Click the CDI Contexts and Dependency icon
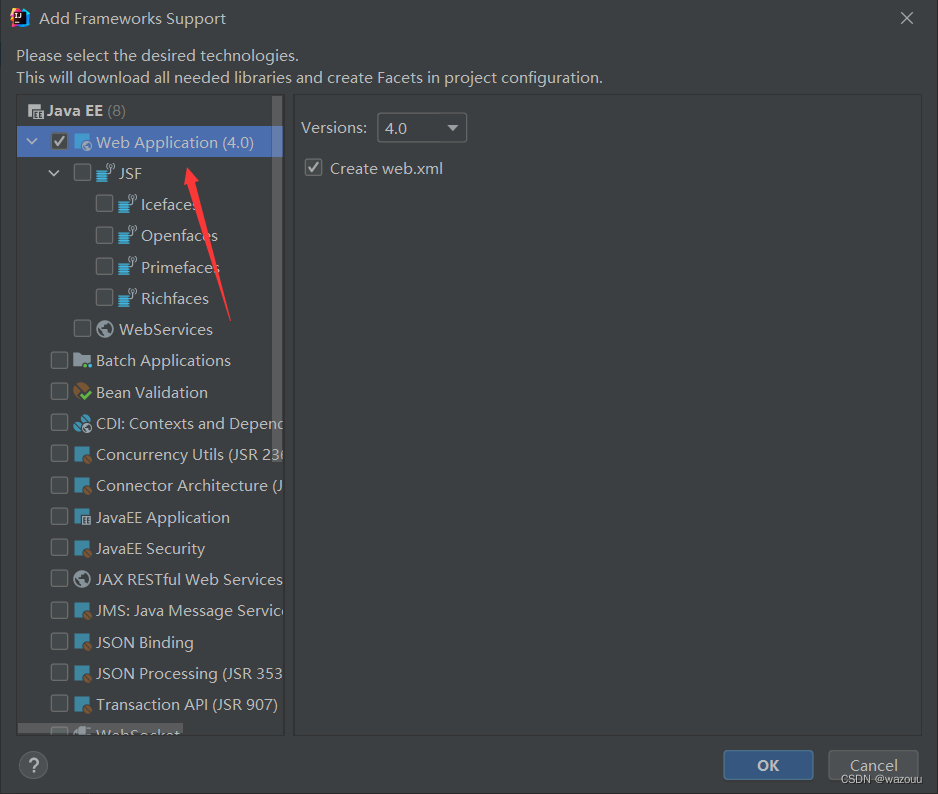Image resolution: width=938 pixels, height=794 pixels. coord(82,424)
